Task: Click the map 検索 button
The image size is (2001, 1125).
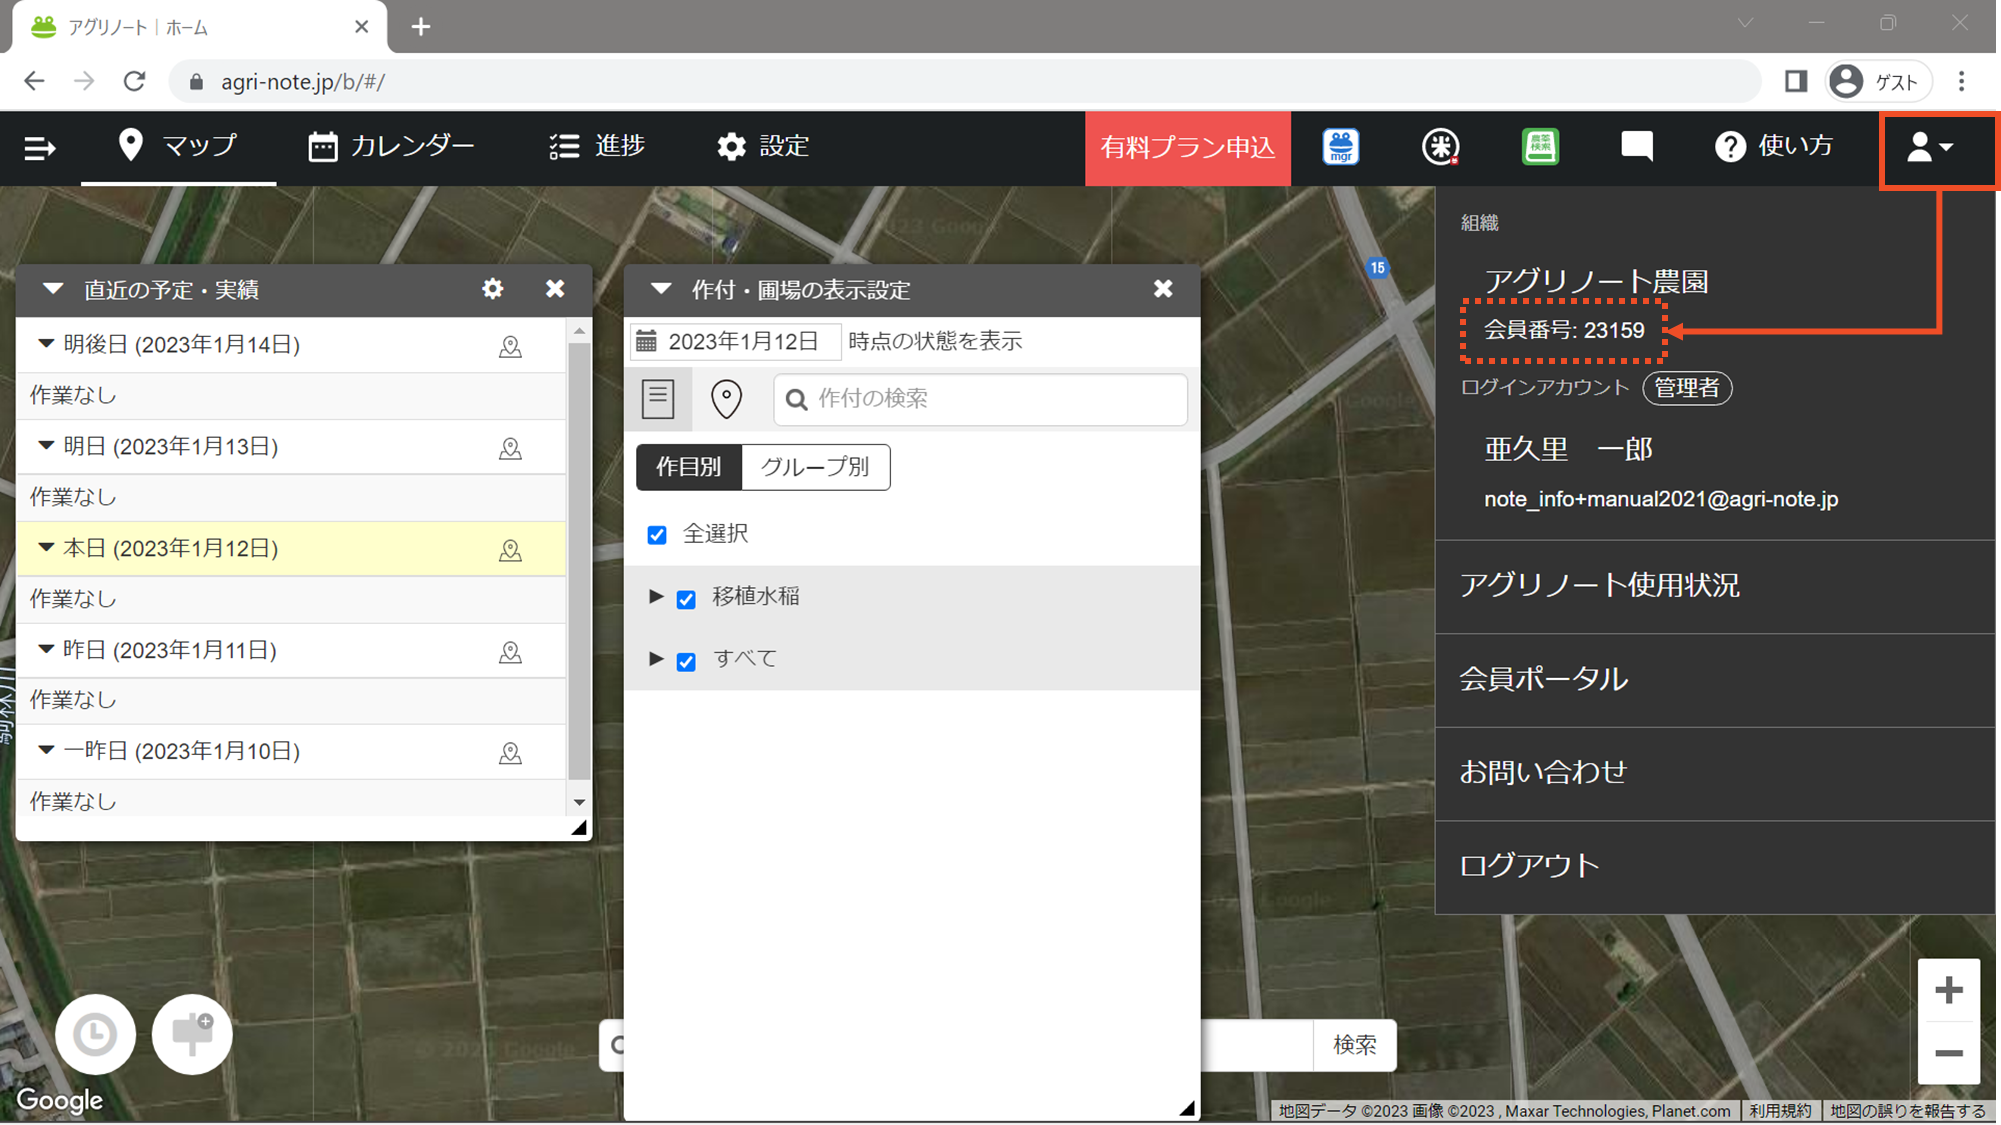Action: [x=1355, y=1045]
